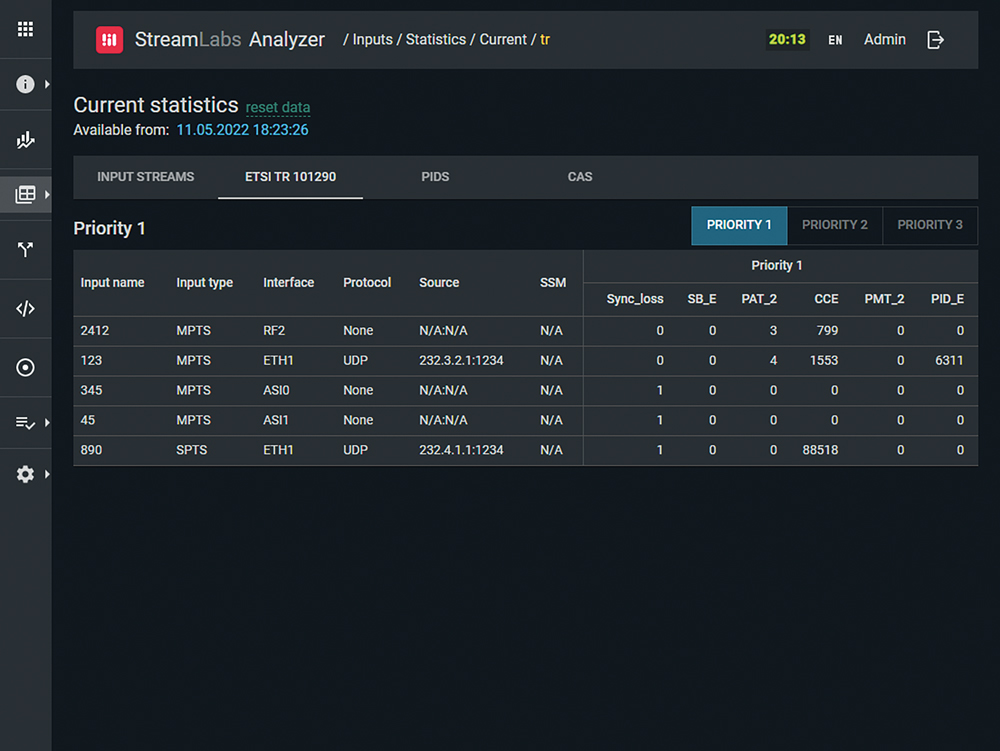The width and height of the screenshot is (1000, 751).
Task: Select input name 2412 row
Action: tap(526, 331)
